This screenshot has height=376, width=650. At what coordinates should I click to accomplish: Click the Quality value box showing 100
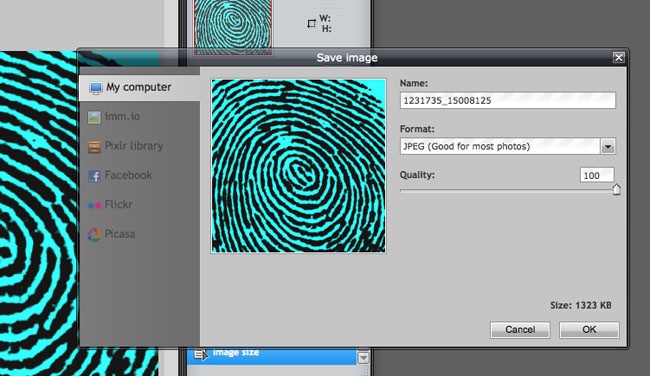[597, 175]
